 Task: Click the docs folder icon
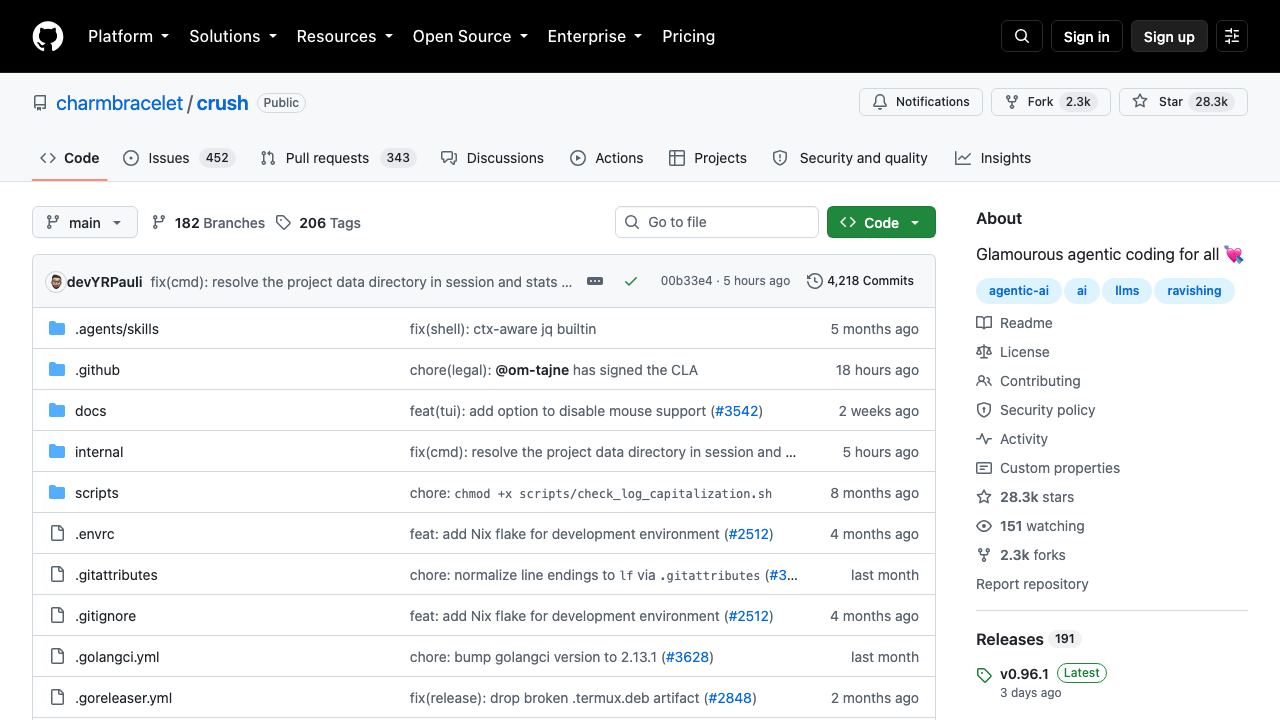click(57, 411)
